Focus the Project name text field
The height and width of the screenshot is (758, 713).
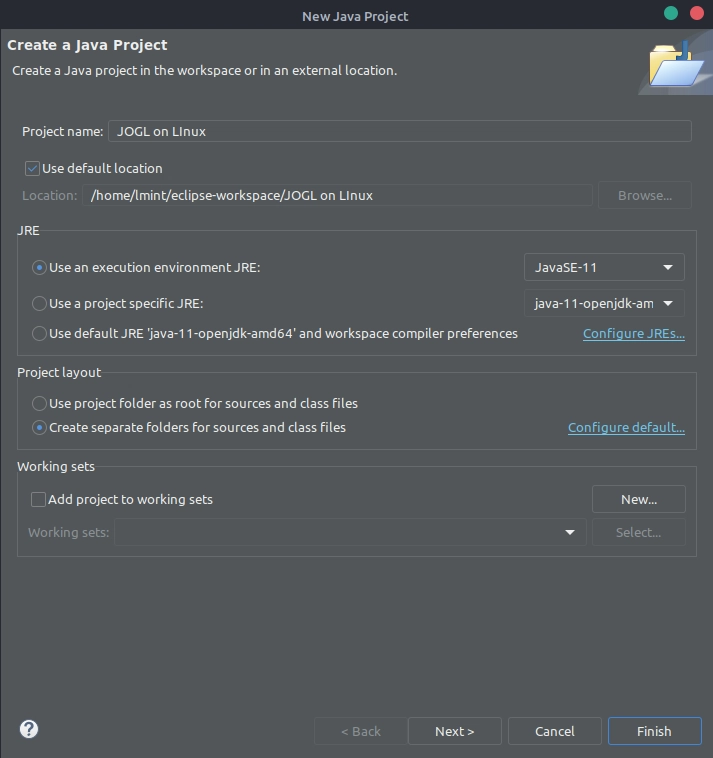(400, 131)
